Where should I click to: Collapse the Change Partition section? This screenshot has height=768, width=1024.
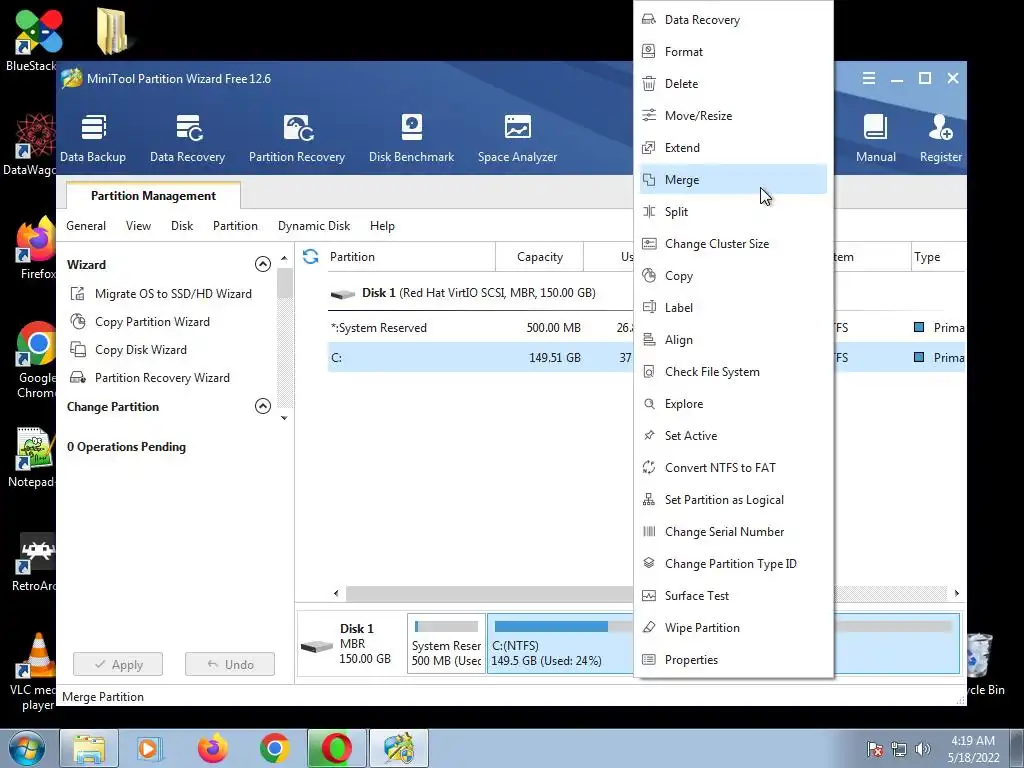pyautogui.click(x=263, y=406)
